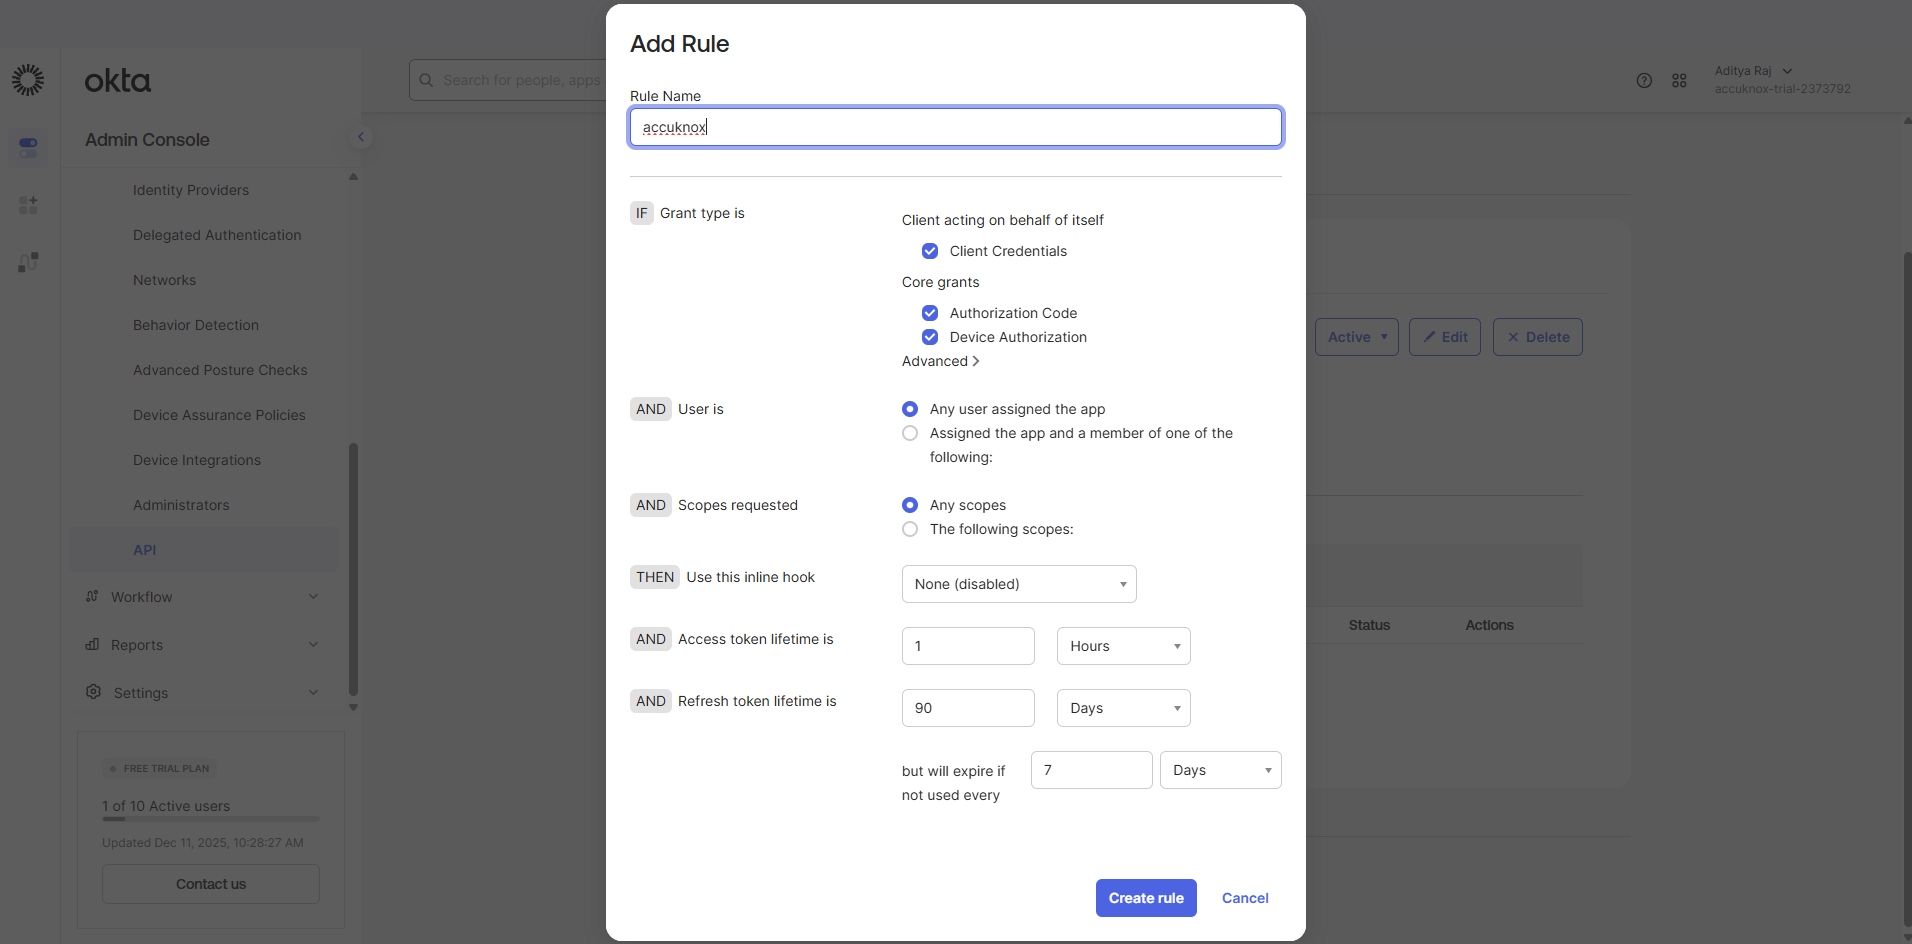Click the integrations link icon in left rail
The width and height of the screenshot is (1912, 944).
(x=28, y=262)
